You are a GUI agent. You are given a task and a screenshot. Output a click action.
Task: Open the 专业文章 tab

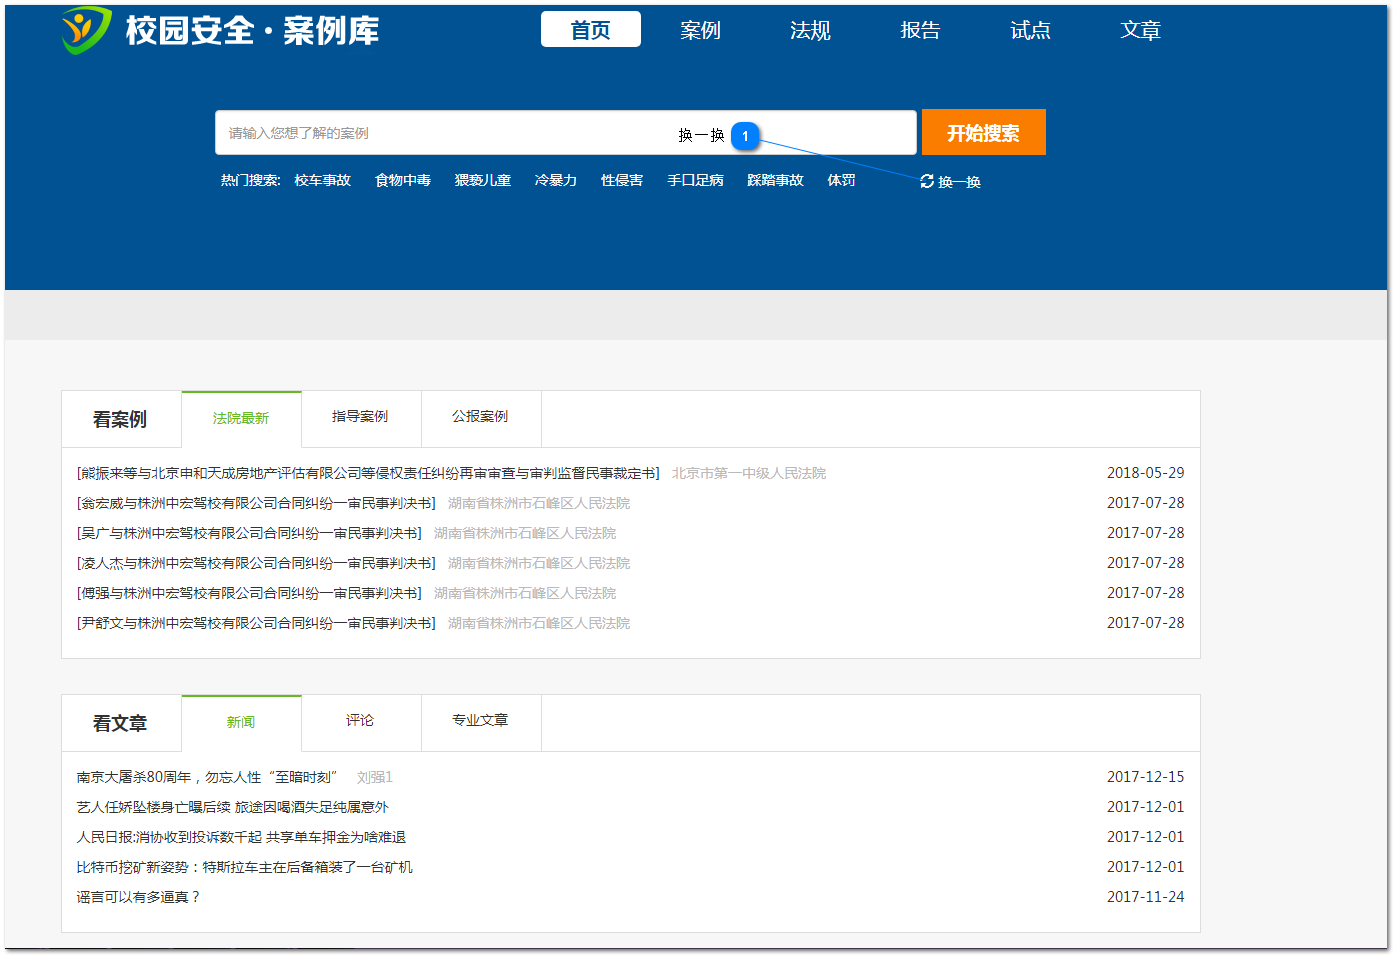tap(481, 722)
